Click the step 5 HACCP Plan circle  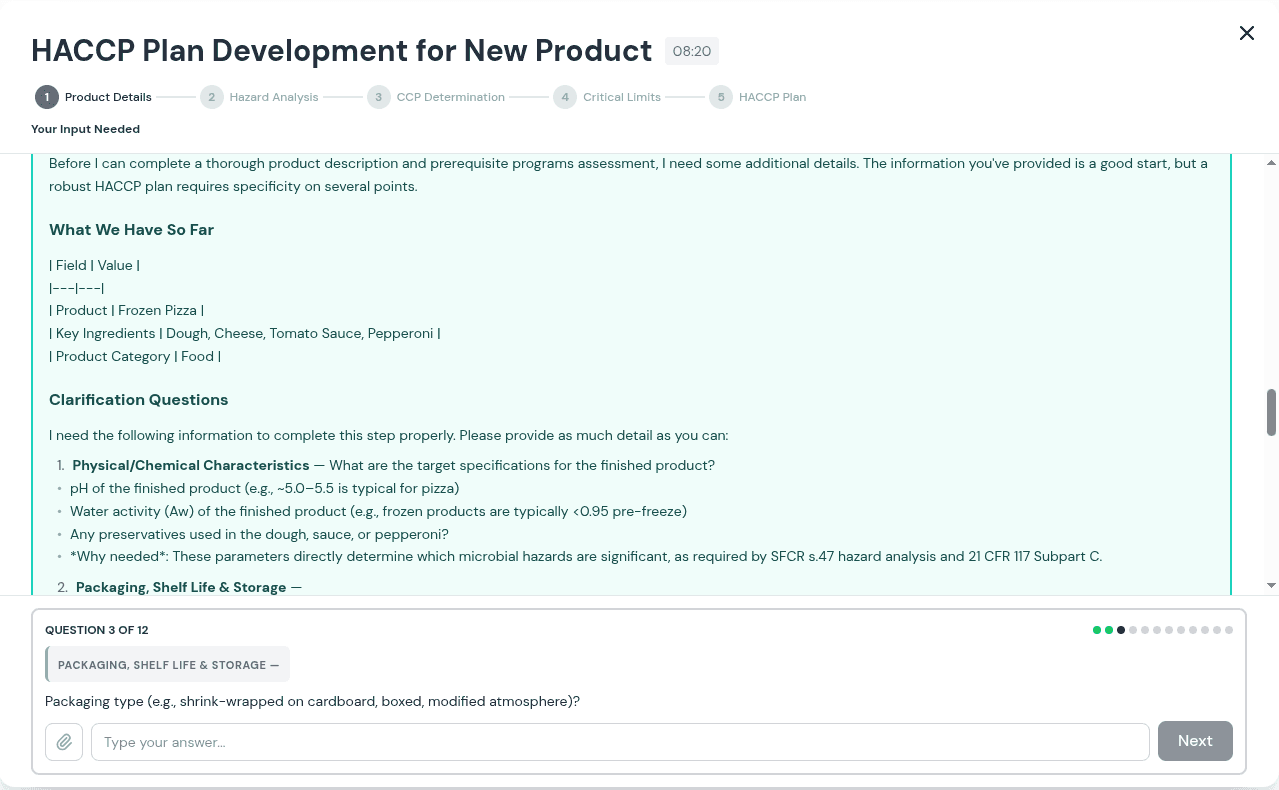[x=721, y=97]
